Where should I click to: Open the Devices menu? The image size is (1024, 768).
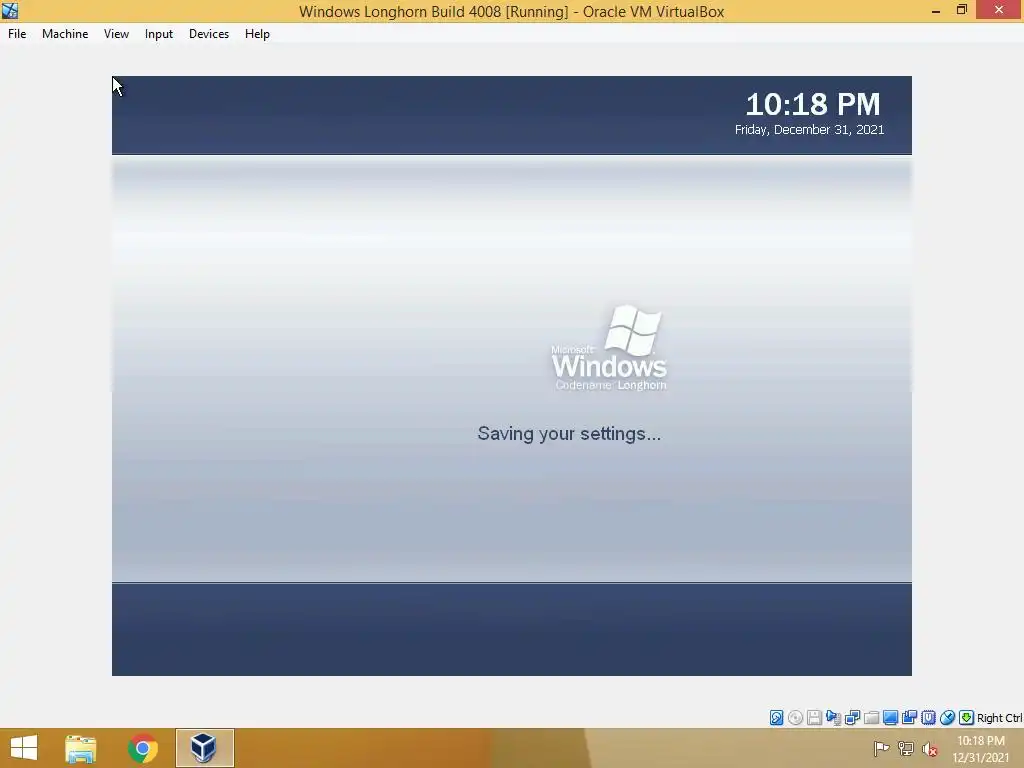[x=209, y=34]
